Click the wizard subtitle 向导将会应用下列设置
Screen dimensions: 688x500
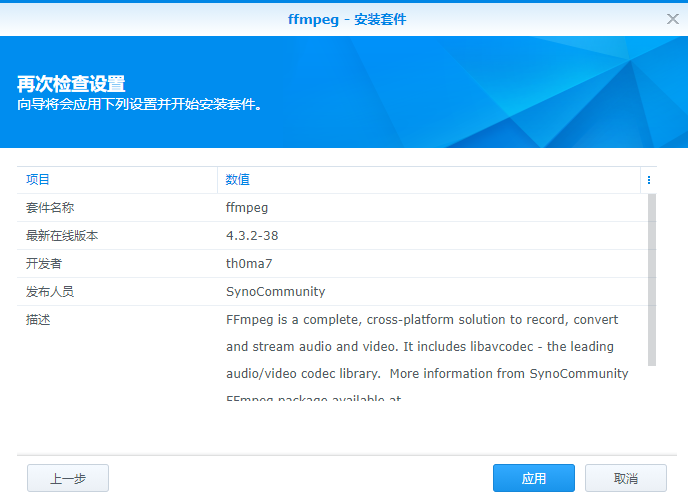pyautogui.click(x=140, y=104)
